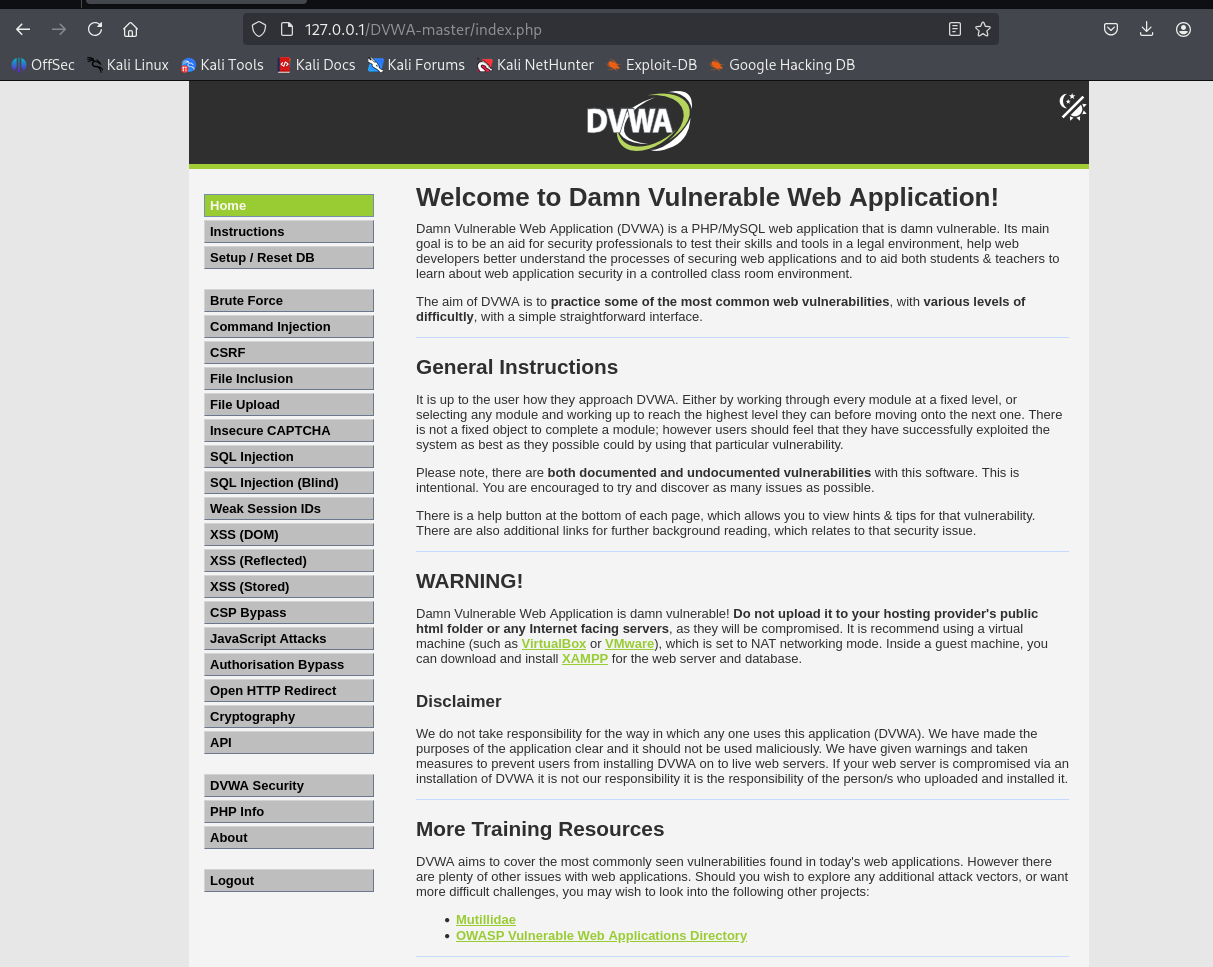Open the About page
Image resolution: width=1213 pixels, height=967 pixels.
289,837
